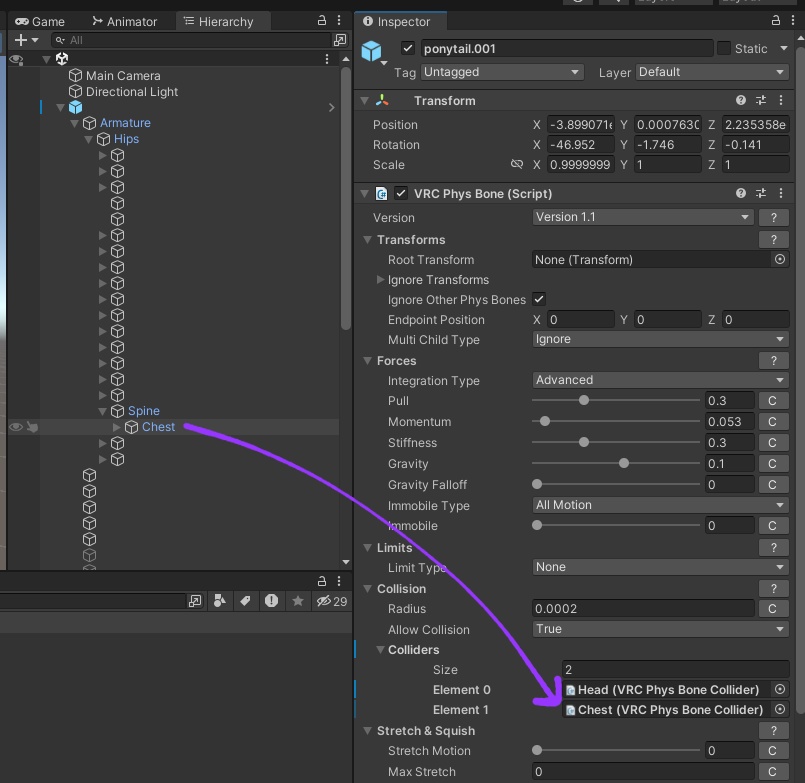Click the Gravity curve C button

pyautogui.click(x=773, y=464)
